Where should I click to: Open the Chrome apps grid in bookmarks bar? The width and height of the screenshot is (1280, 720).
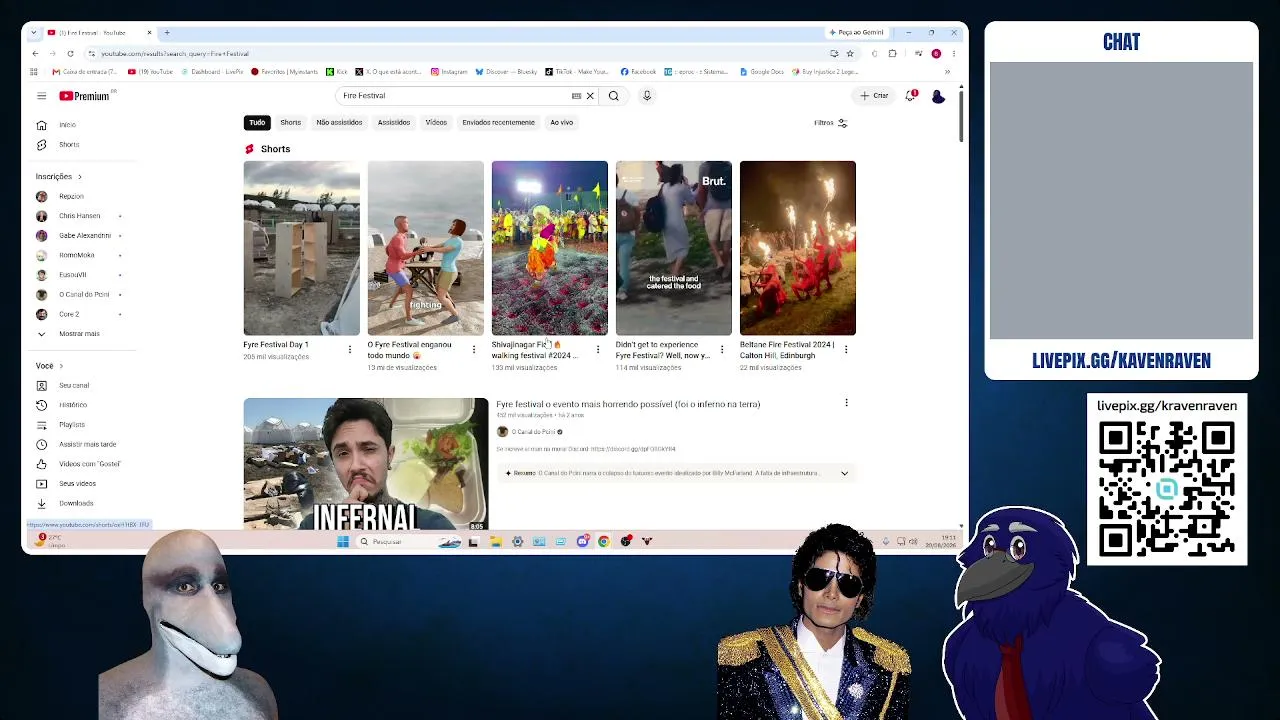point(33,72)
